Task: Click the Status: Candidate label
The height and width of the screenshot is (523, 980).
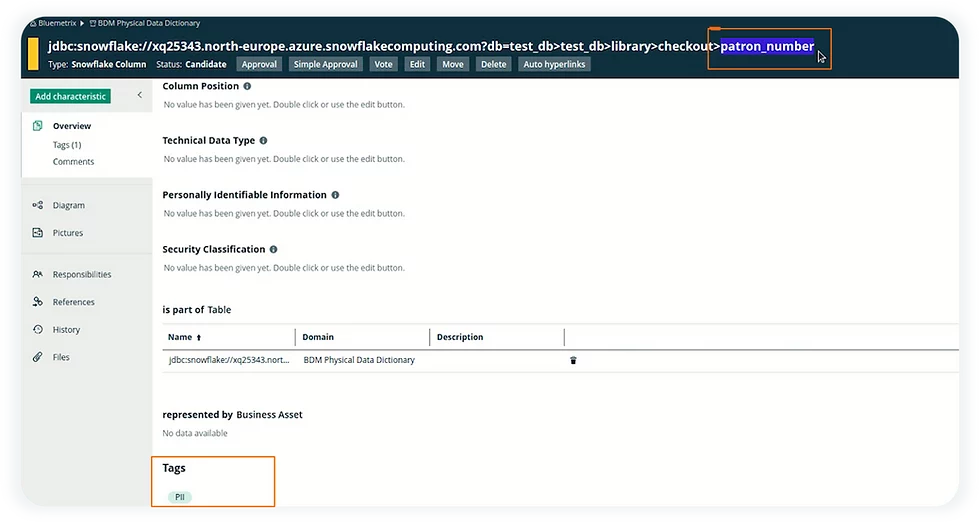Action: tap(191, 64)
